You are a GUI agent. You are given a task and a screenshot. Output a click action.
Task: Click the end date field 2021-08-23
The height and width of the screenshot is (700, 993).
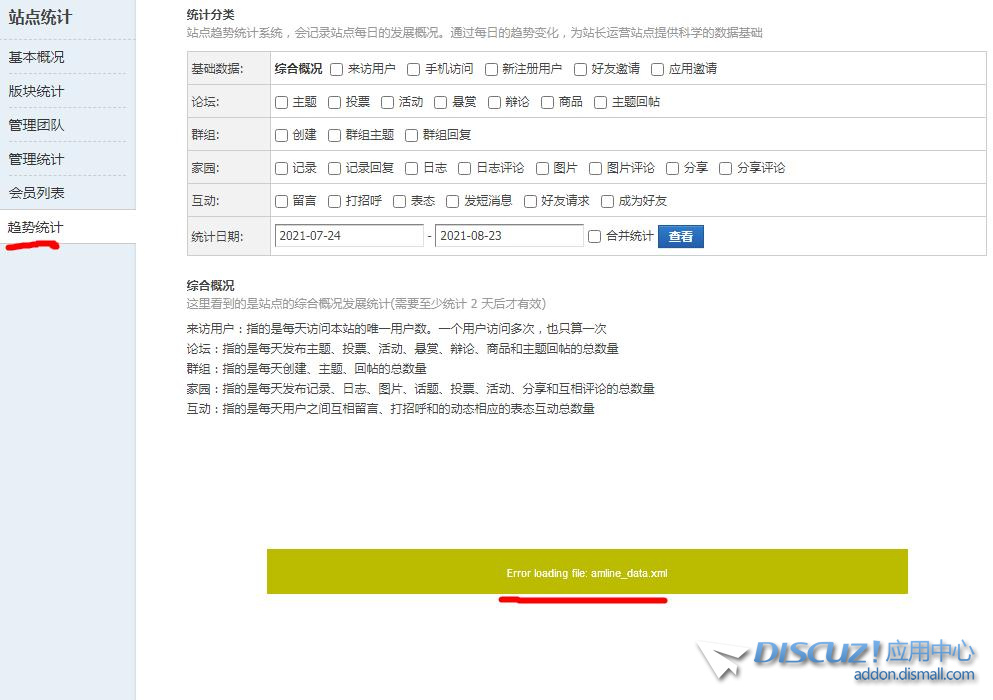click(509, 236)
